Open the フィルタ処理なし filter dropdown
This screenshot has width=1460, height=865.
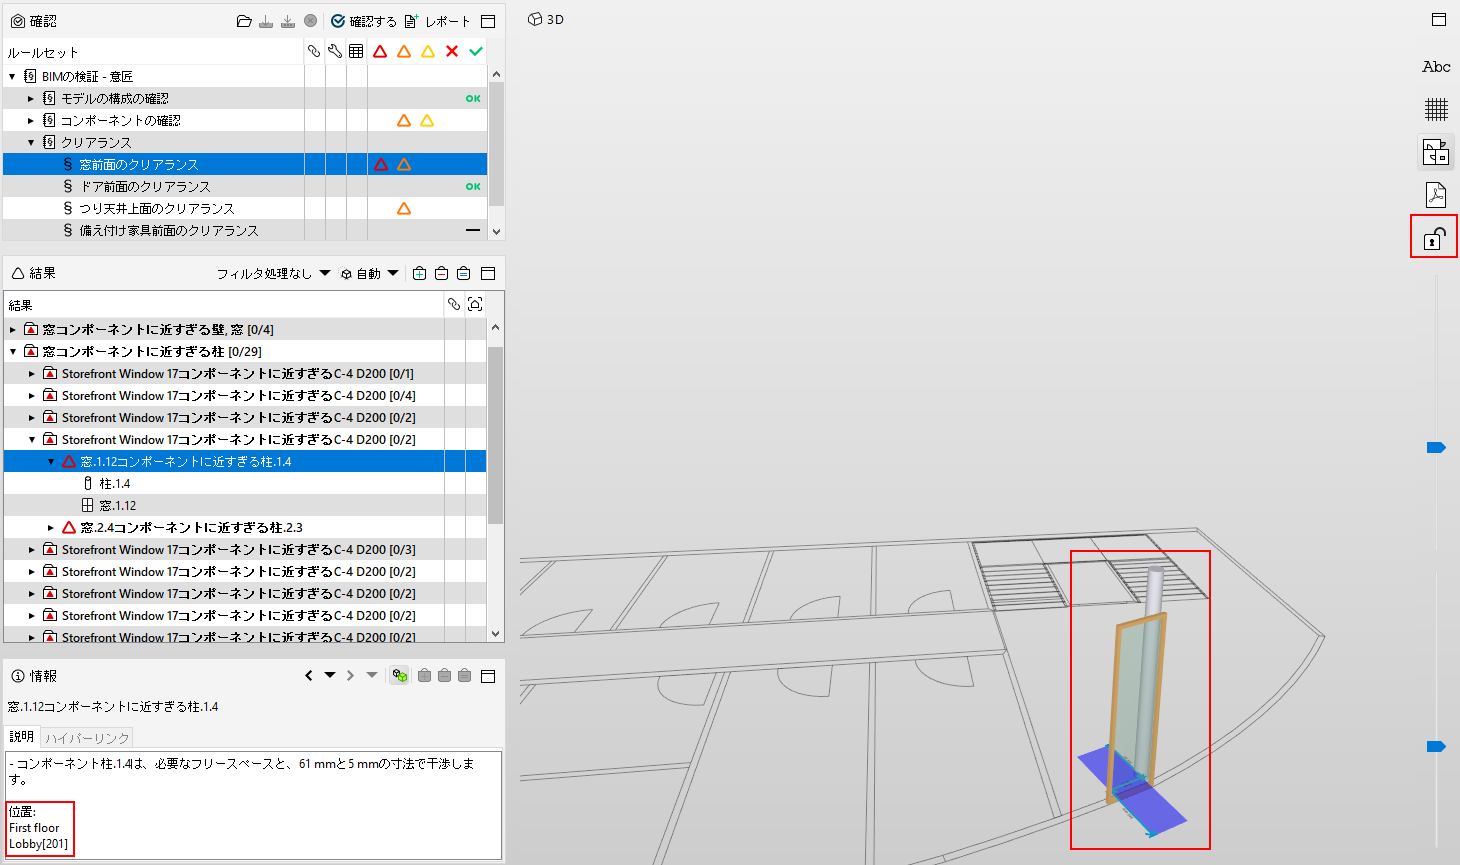[273, 273]
